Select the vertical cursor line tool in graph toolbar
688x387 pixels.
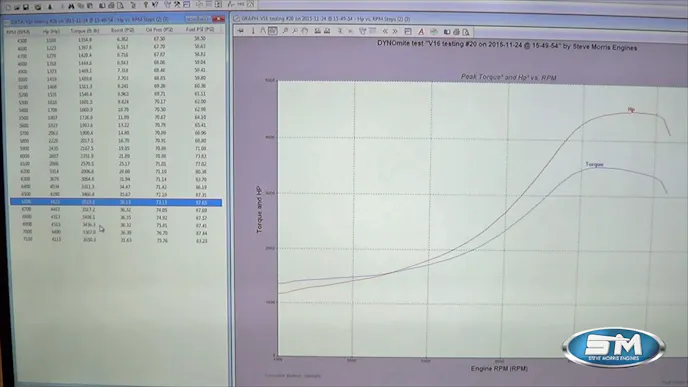click(253, 31)
